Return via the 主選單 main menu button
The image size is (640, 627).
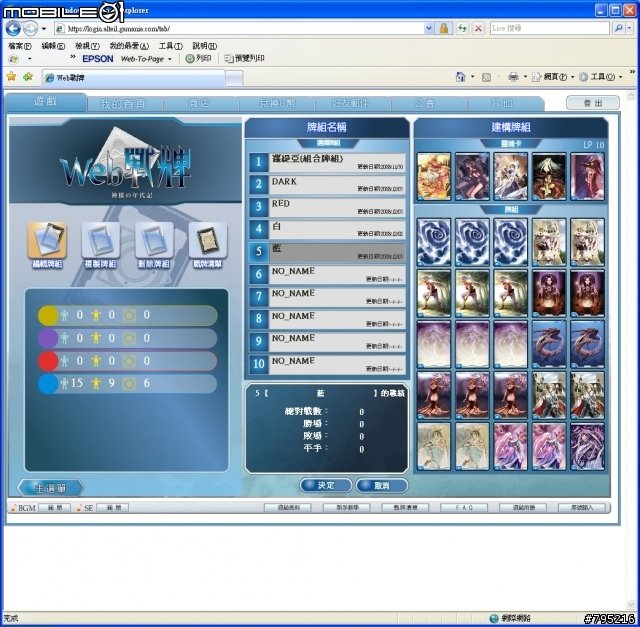click(x=51, y=488)
